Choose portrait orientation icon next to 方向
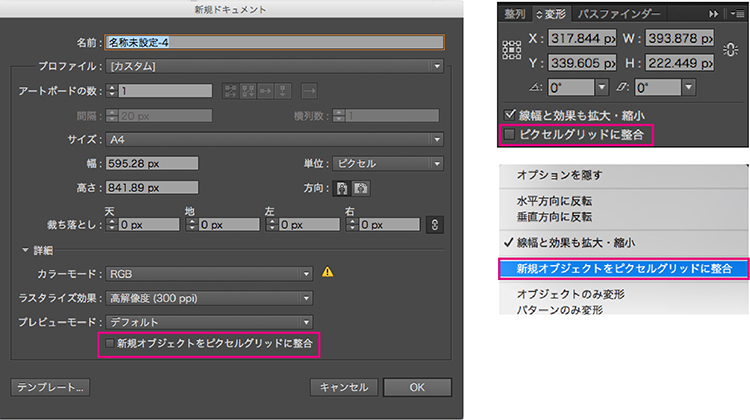750x420 pixels. (342, 188)
